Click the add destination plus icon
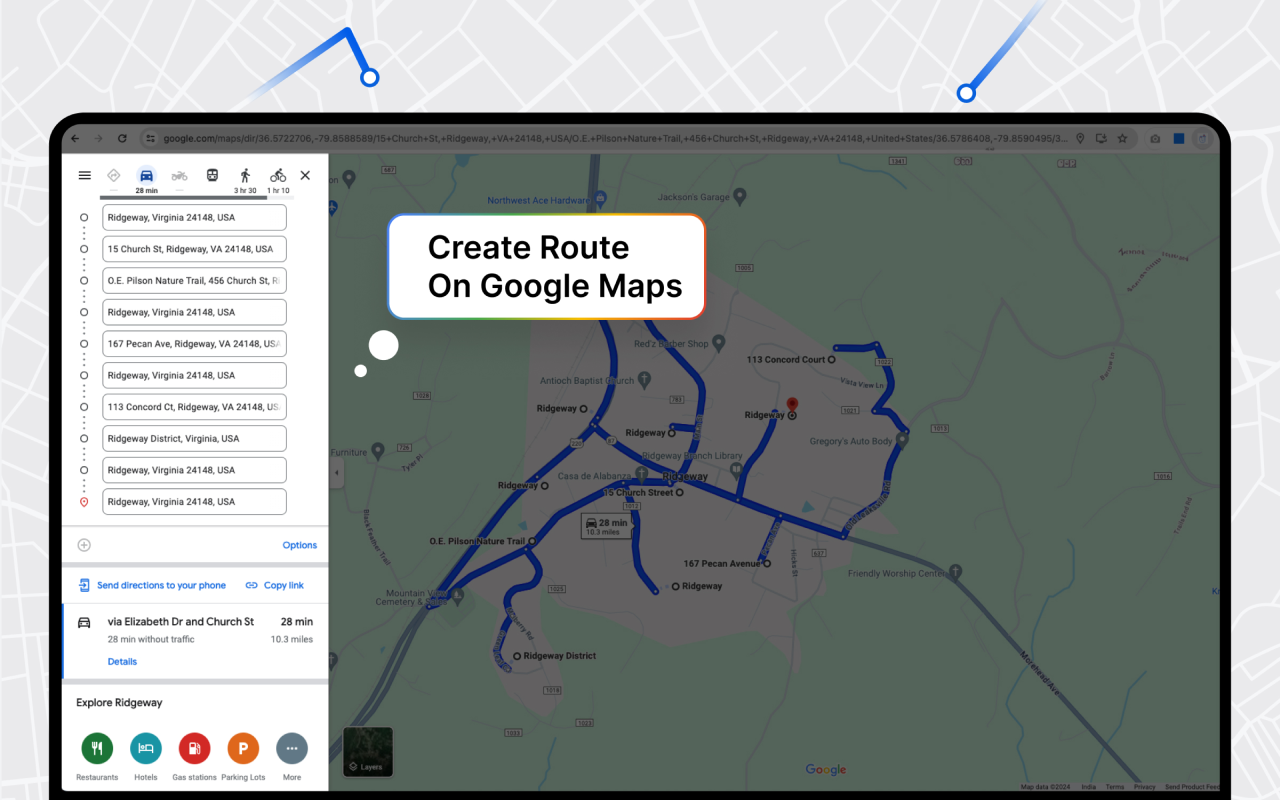Viewport: 1280px width, 800px height. [84, 545]
